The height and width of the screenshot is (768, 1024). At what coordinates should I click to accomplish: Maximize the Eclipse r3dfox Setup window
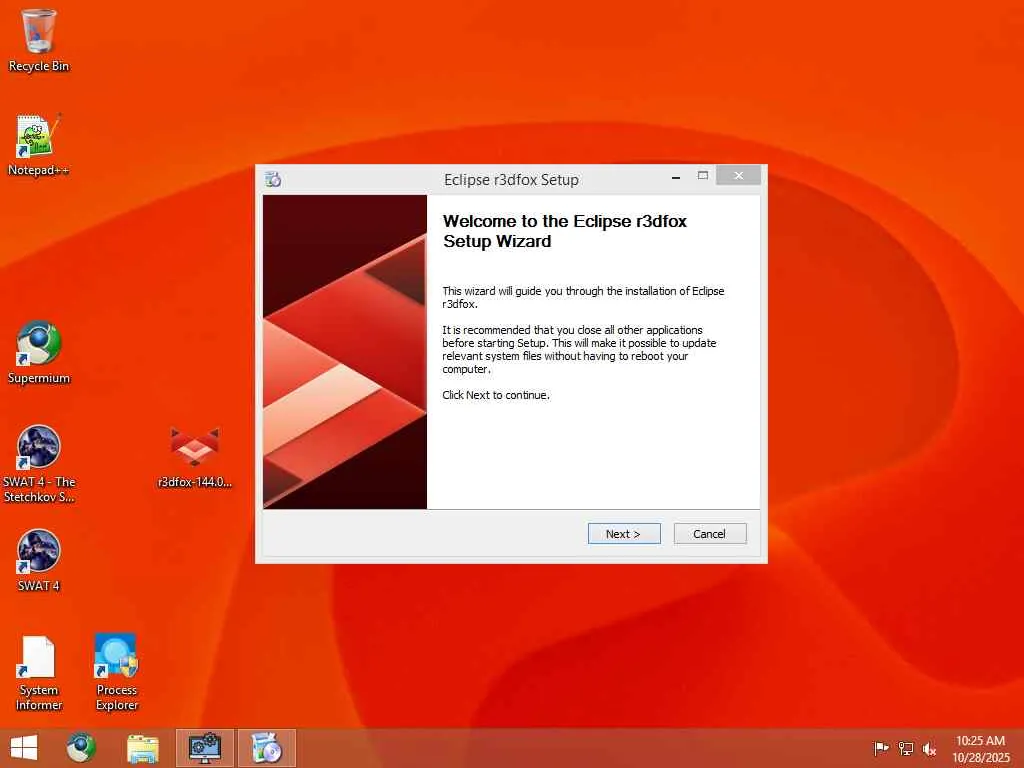point(703,176)
